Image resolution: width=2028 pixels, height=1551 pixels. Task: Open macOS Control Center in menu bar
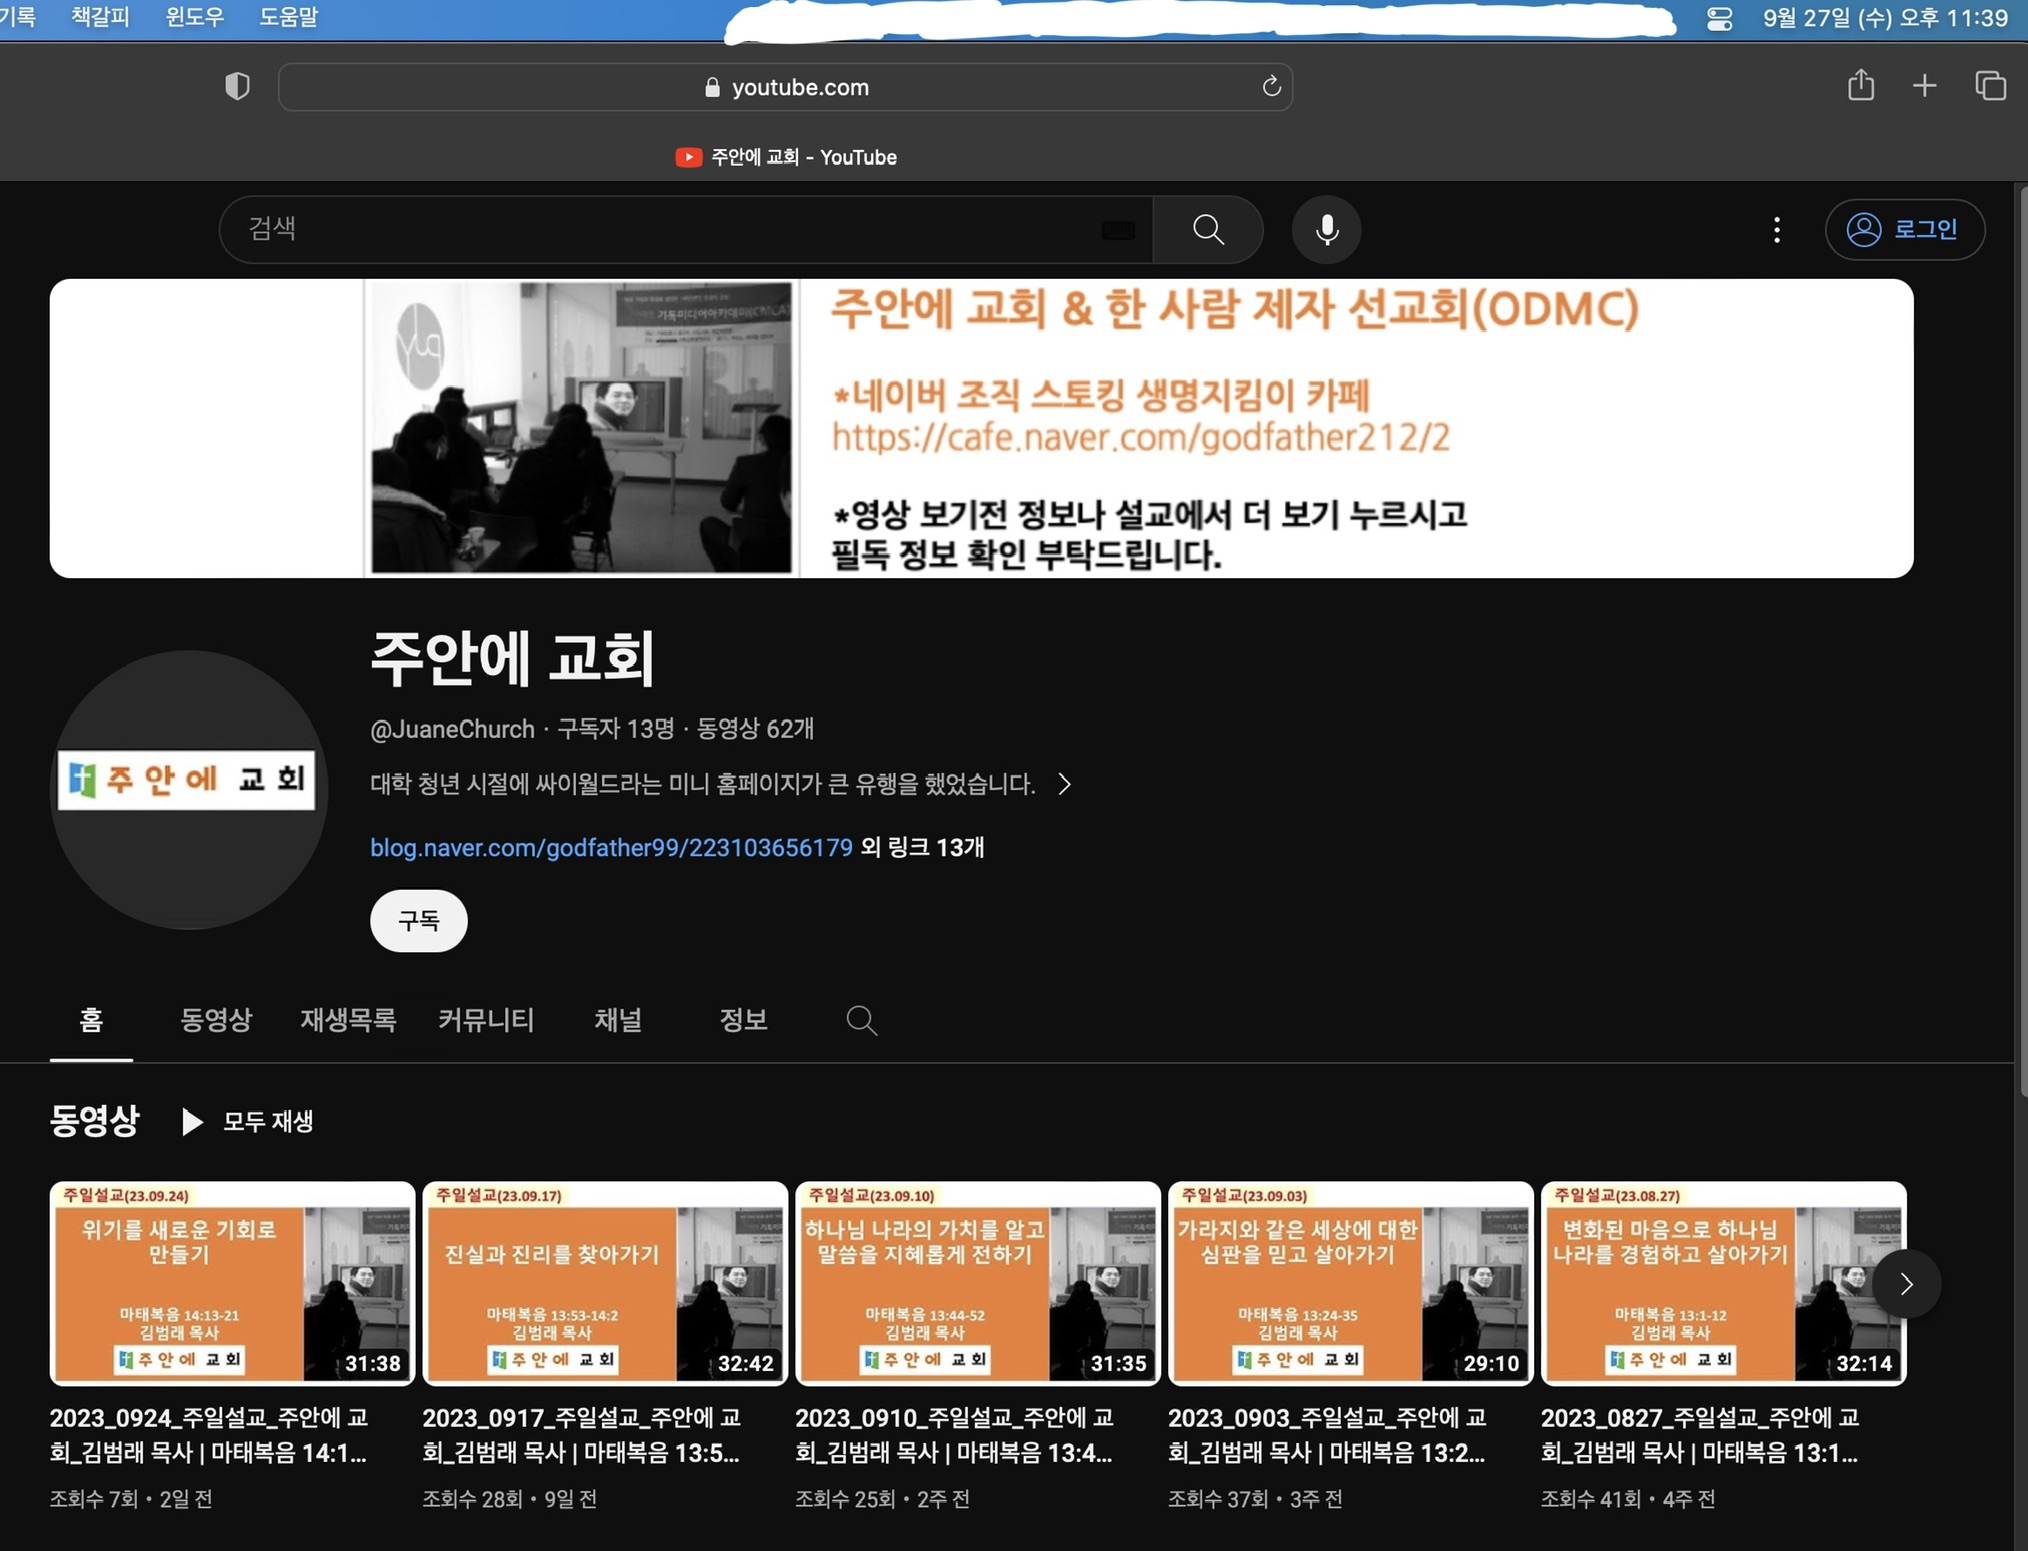click(x=1719, y=18)
